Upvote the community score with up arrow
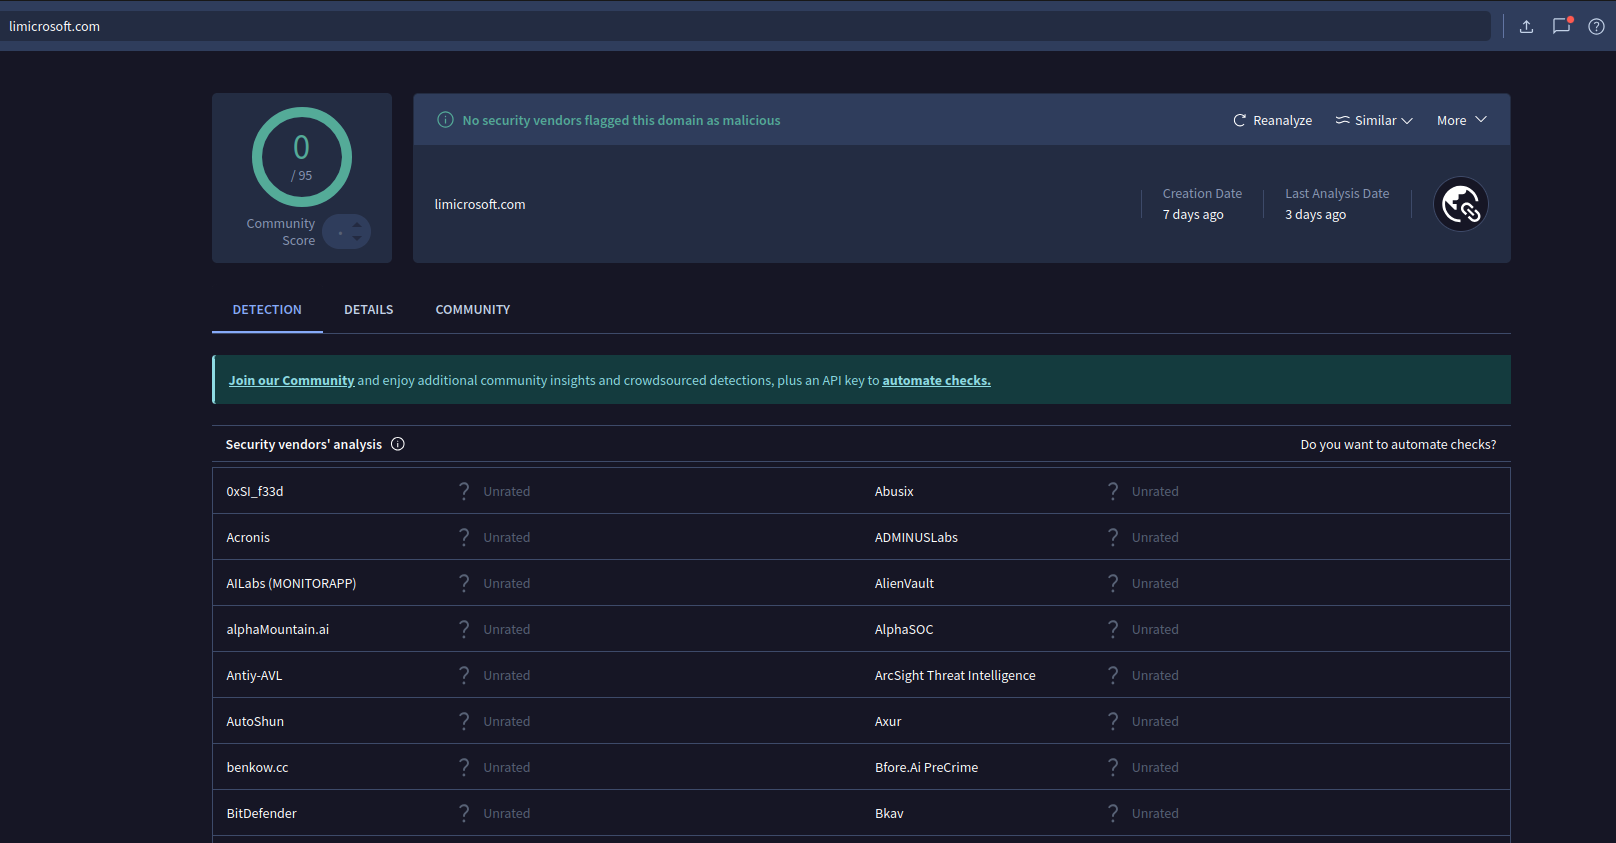The width and height of the screenshot is (1616, 843). point(357,225)
